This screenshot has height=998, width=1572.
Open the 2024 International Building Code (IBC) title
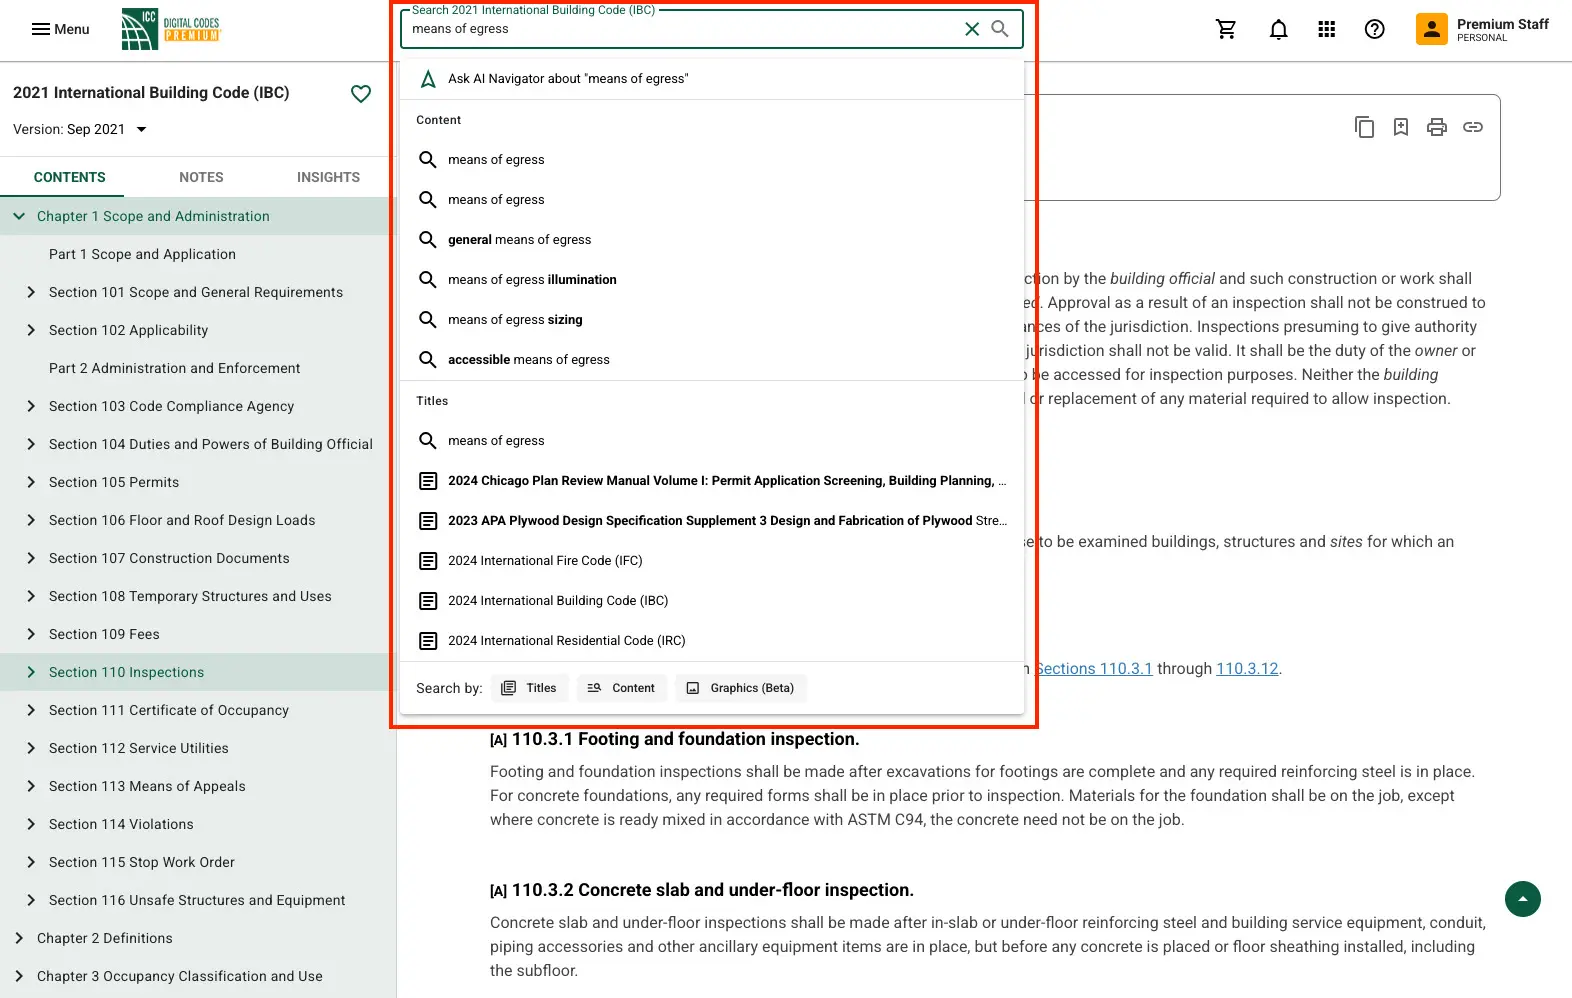click(712, 601)
